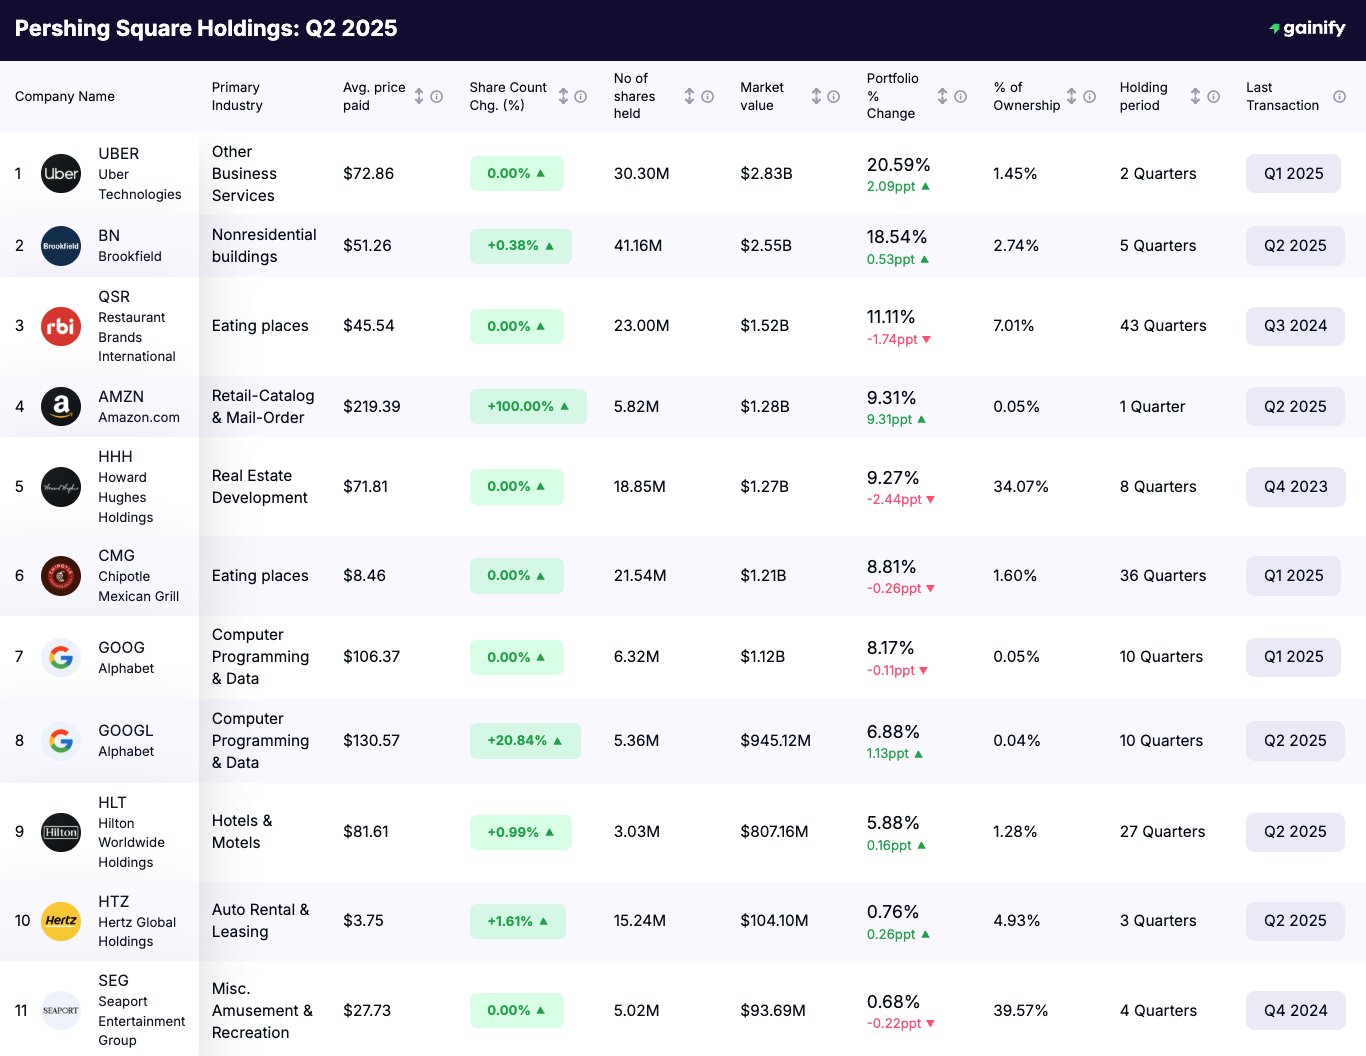Sort by Market value
This screenshot has height=1056, width=1366.
click(816, 96)
